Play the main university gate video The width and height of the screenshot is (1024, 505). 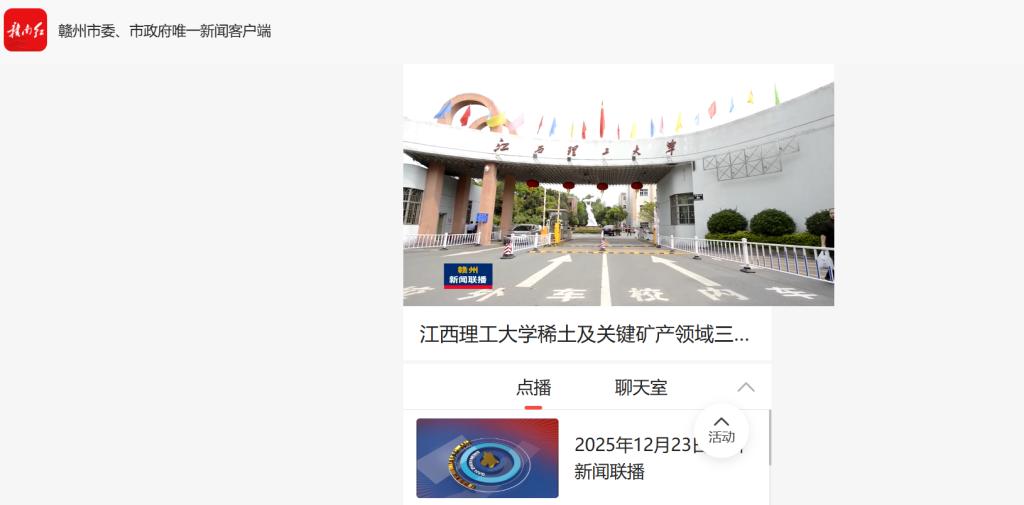click(618, 185)
